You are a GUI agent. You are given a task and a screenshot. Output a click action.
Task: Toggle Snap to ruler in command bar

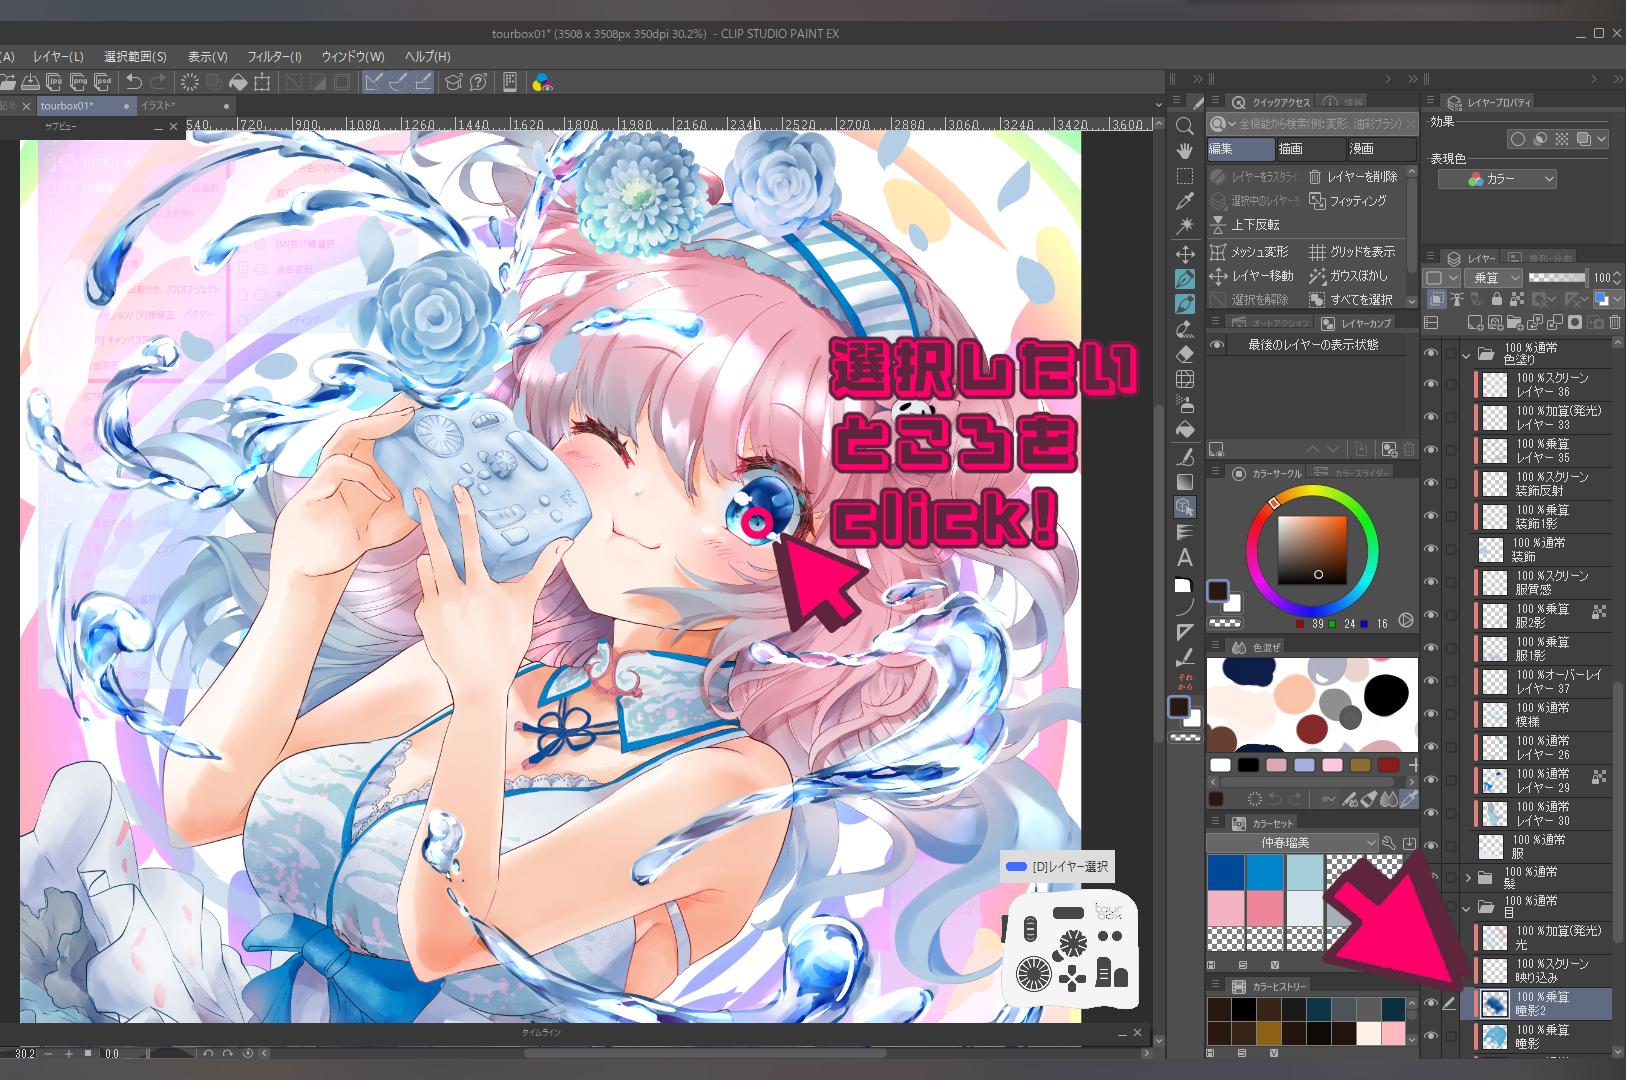click(374, 82)
